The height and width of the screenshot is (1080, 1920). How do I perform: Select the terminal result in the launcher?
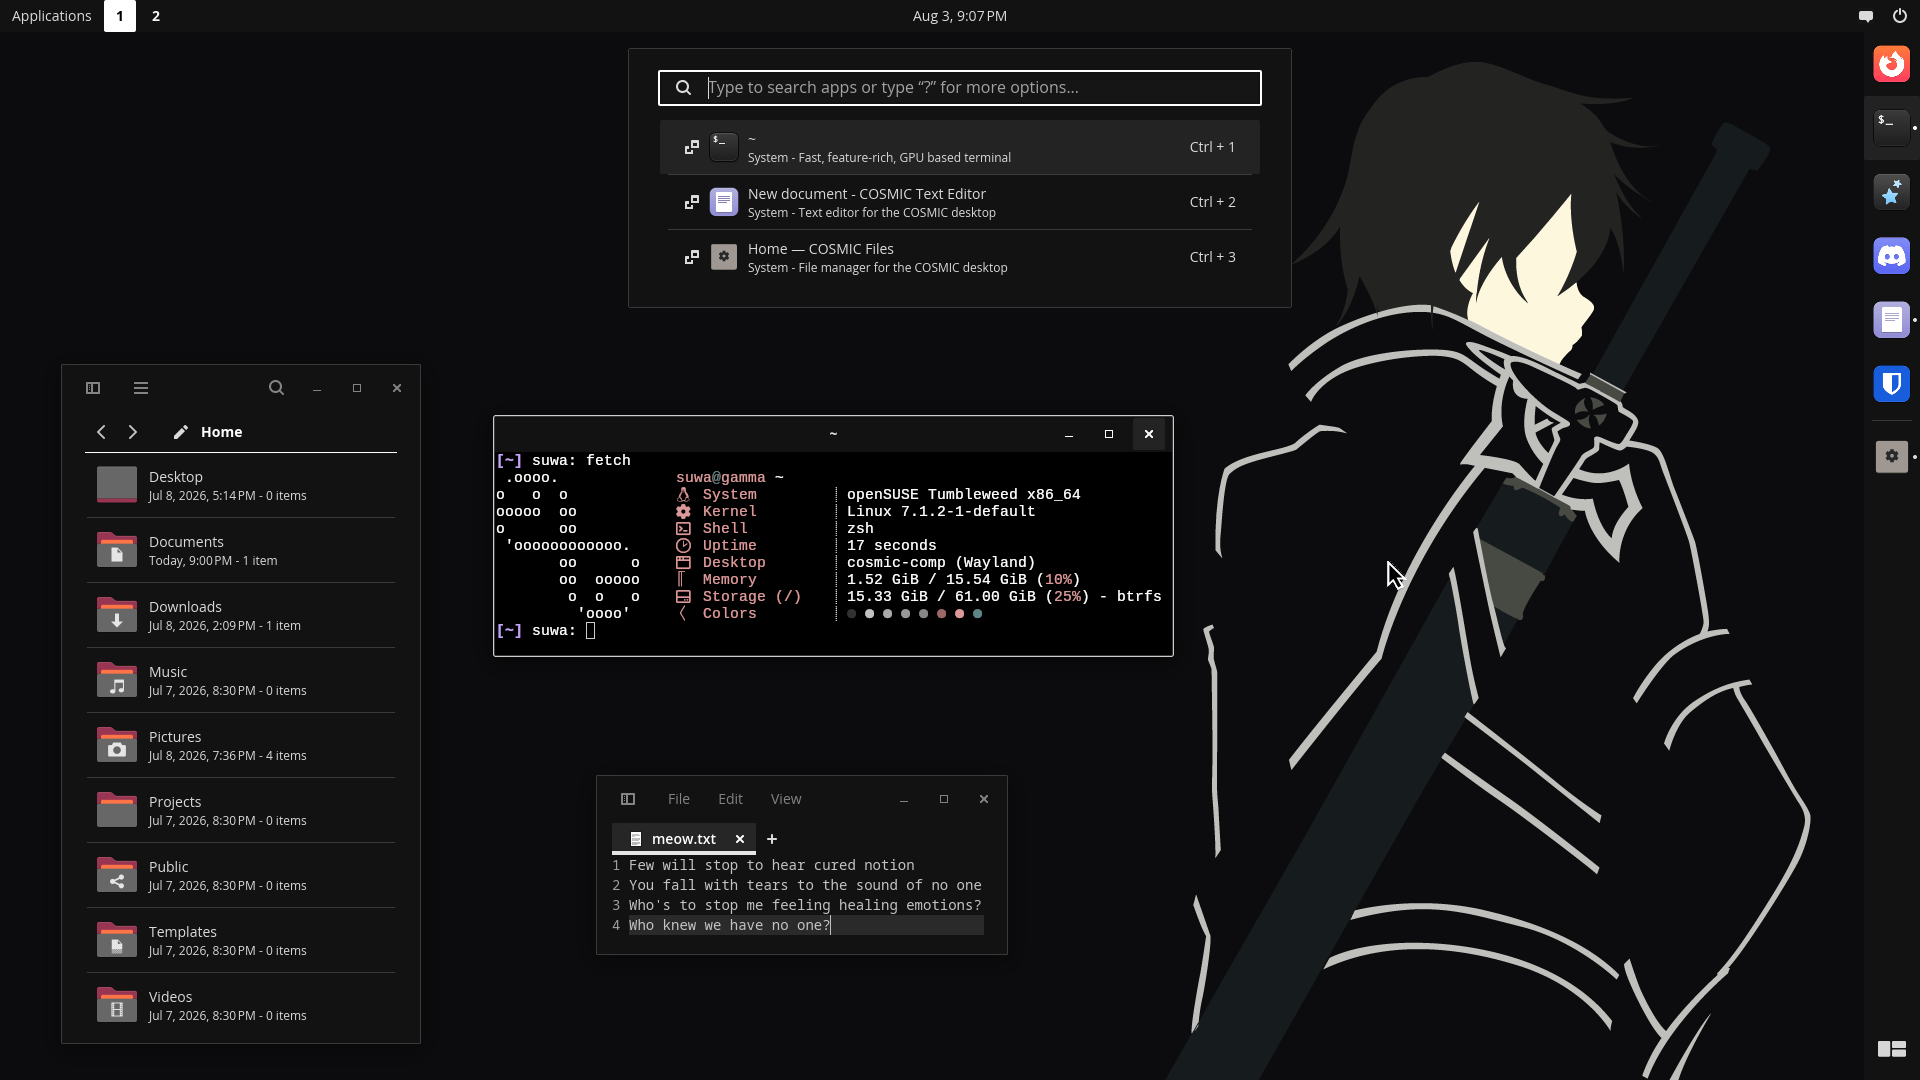point(960,147)
